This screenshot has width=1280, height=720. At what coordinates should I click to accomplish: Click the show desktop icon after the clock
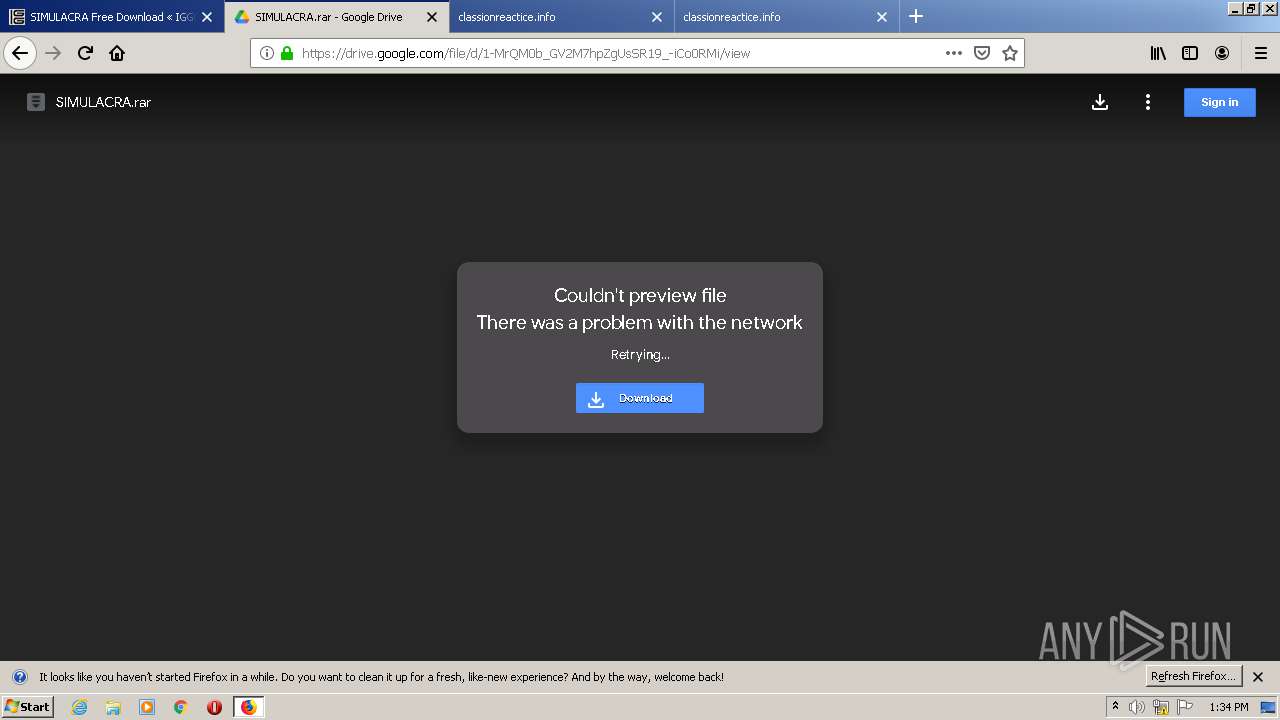(1269, 707)
